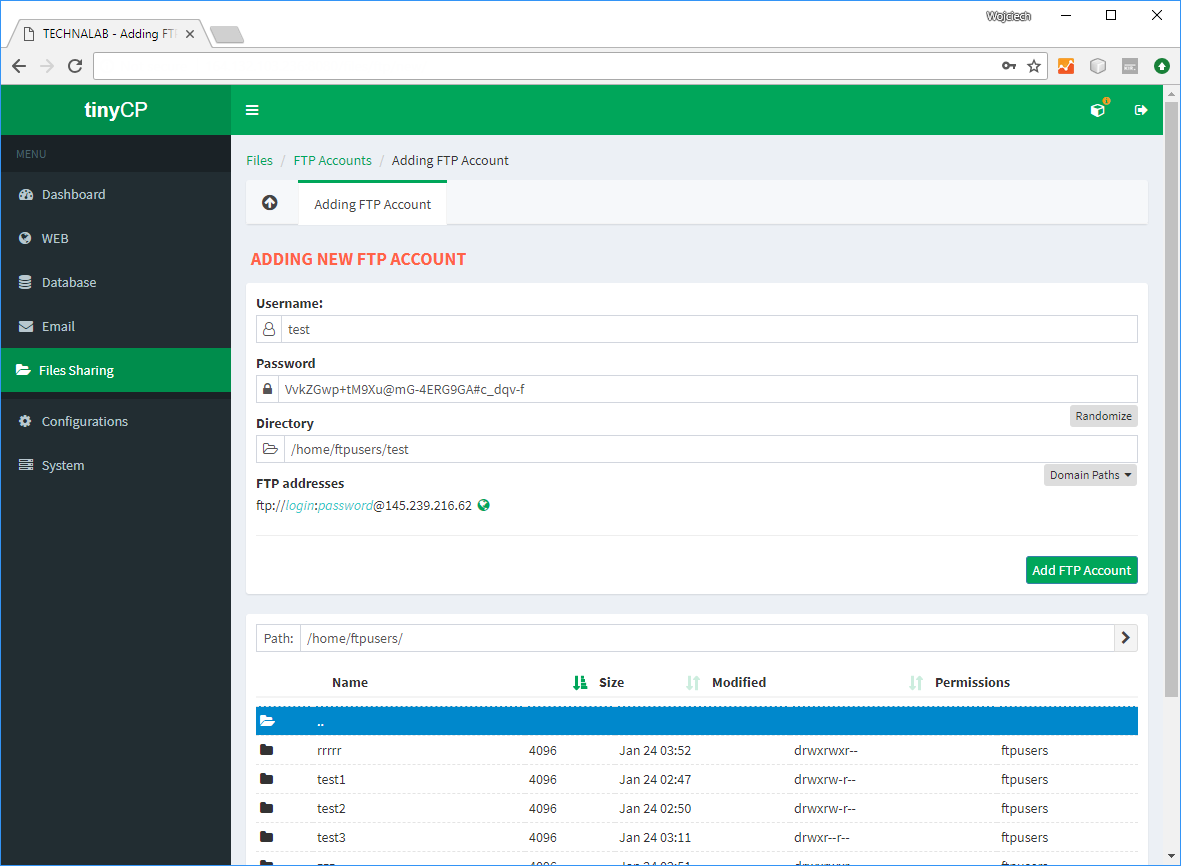Click folder icon for test3 row
This screenshot has height=866, width=1181.
point(267,837)
